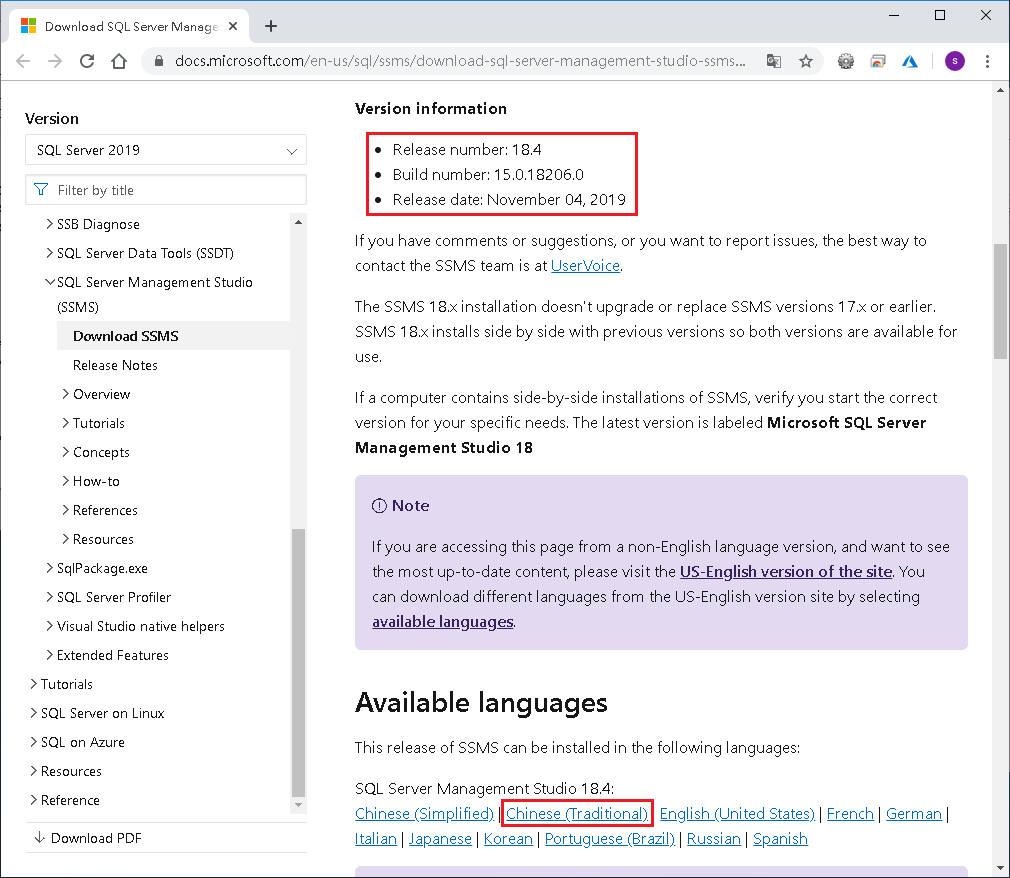Open the purple profile avatar
The width and height of the screenshot is (1010, 878).
955,61
